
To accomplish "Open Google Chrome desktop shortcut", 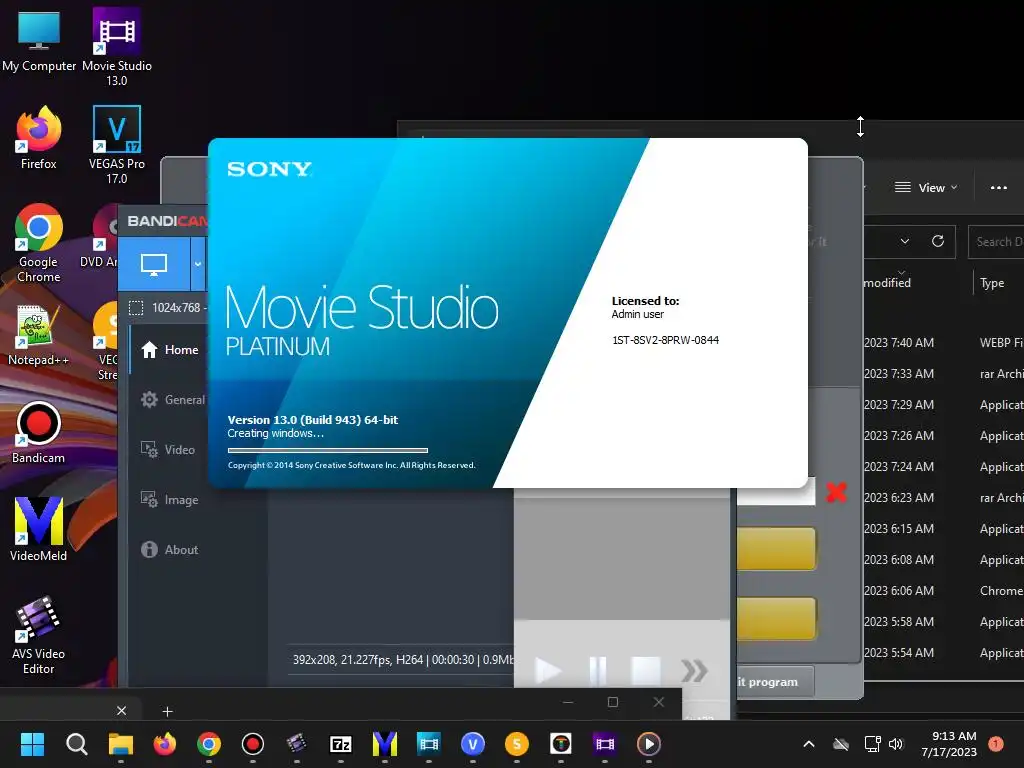I will 39,243.
